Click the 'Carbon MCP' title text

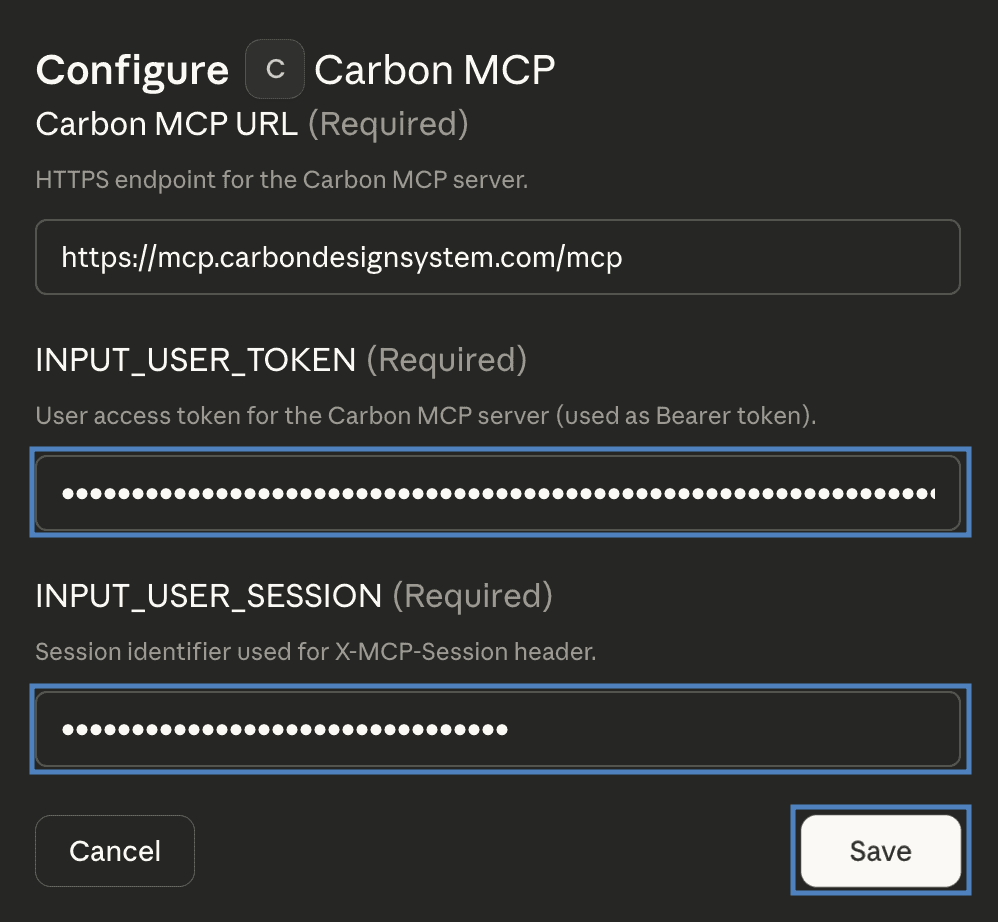point(434,71)
